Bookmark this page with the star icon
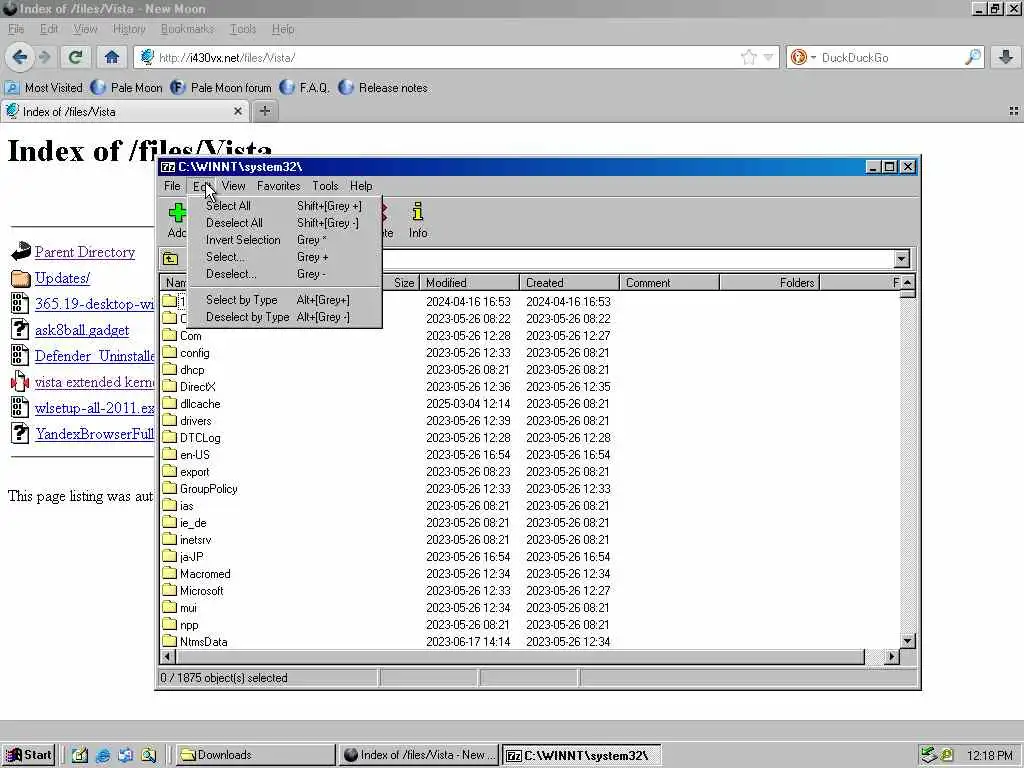The image size is (1024, 768). point(748,57)
